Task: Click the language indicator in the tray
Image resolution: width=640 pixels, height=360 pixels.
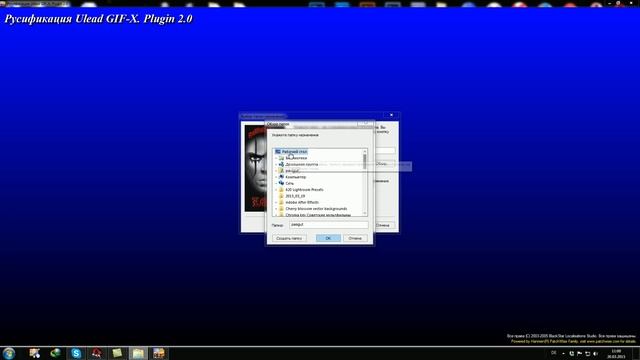Action: [554, 353]
